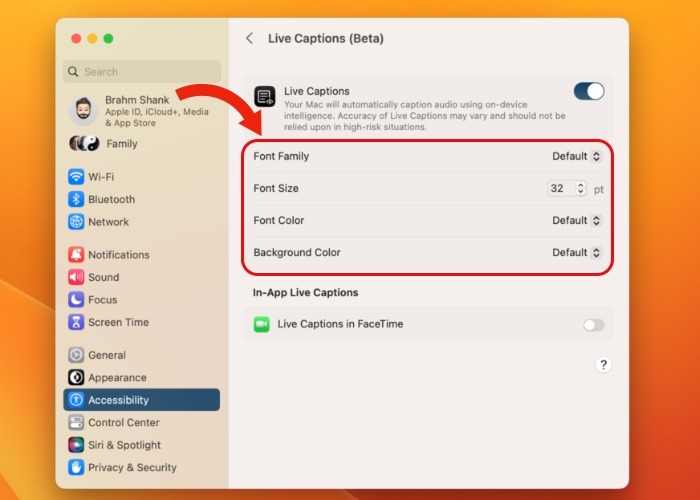Image resolution: width=700 pixels, height=500 pixels.
Task: Open Privacy & Security settings
Action: pos(142,467)
